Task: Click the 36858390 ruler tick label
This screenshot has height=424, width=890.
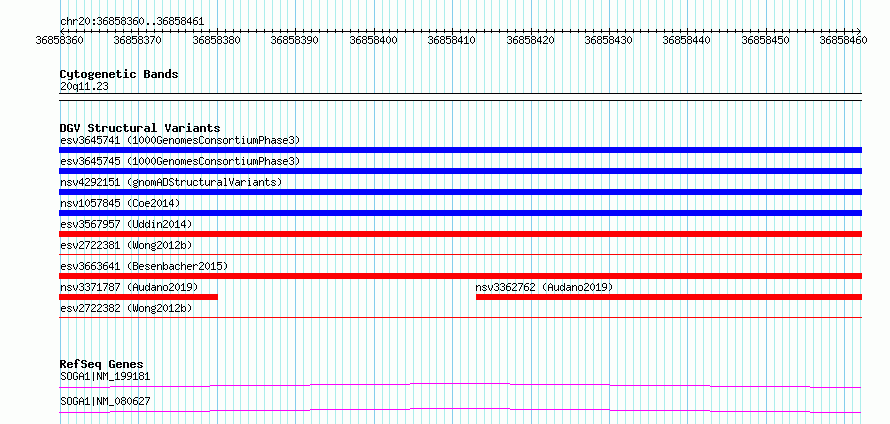Action: click(x=295, y=40)
